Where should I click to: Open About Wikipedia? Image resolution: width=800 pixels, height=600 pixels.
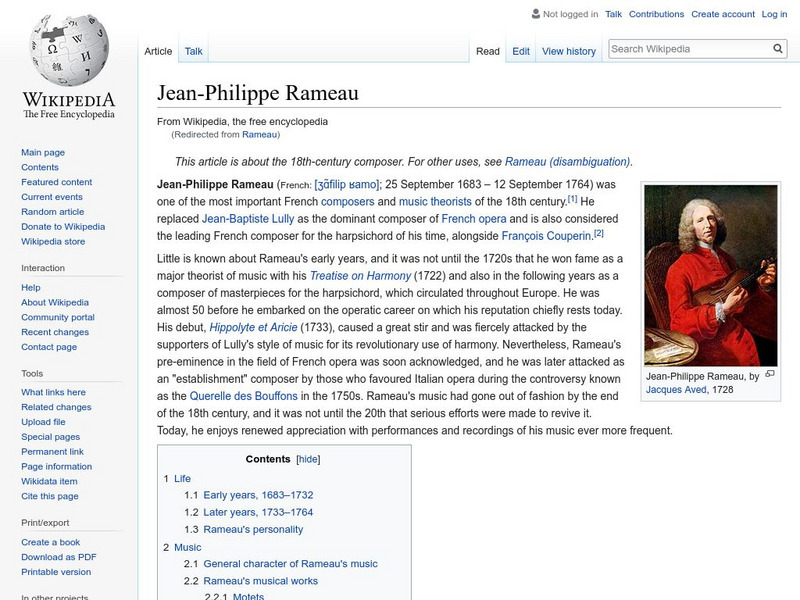point(55,302)
